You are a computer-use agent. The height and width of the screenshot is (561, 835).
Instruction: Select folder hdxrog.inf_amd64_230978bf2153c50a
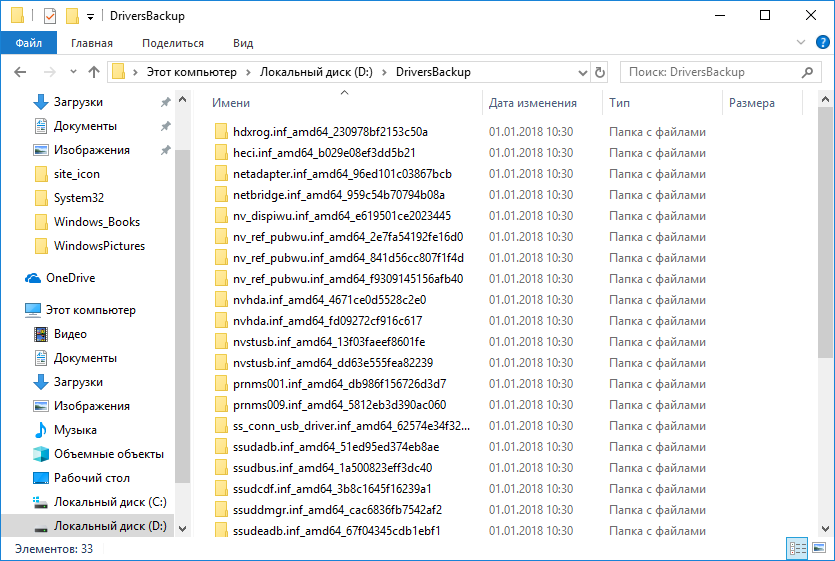click(330, 132)
